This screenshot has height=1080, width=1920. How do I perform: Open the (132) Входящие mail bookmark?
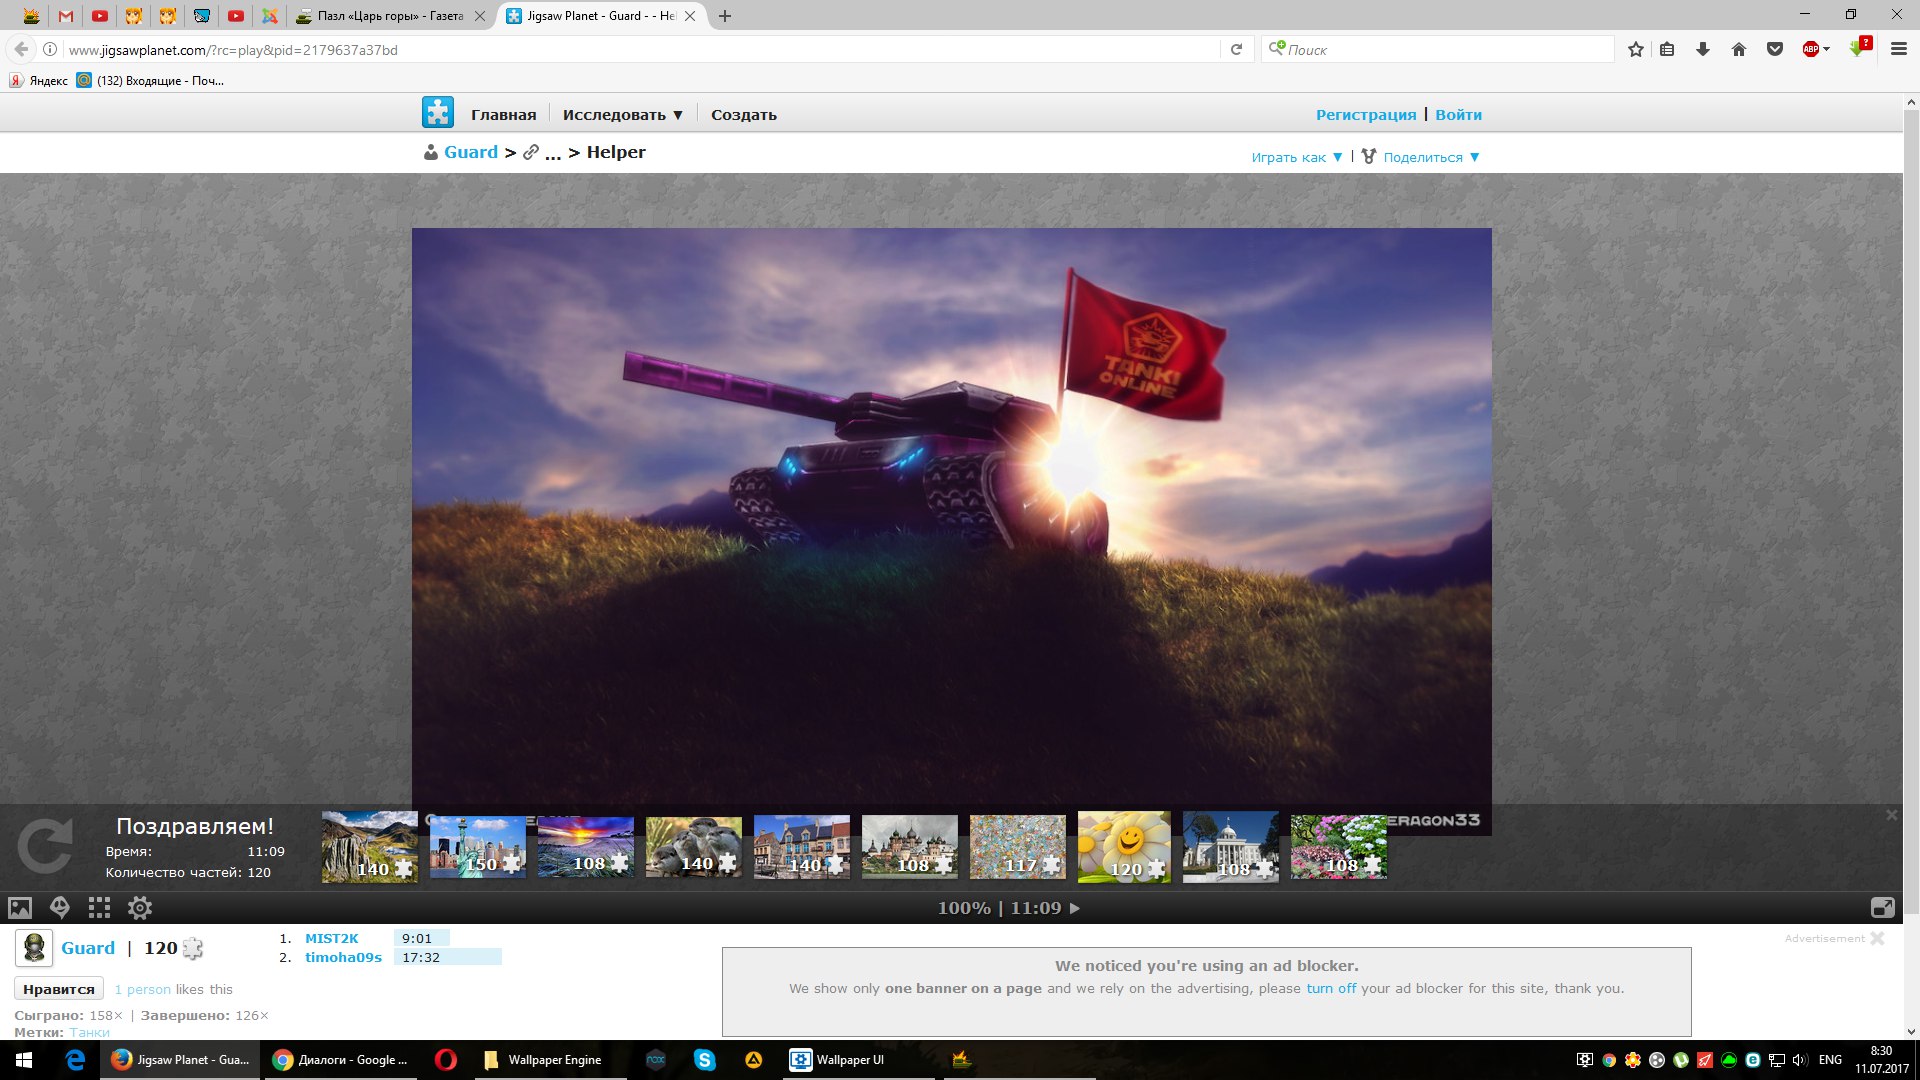(151, 80)
